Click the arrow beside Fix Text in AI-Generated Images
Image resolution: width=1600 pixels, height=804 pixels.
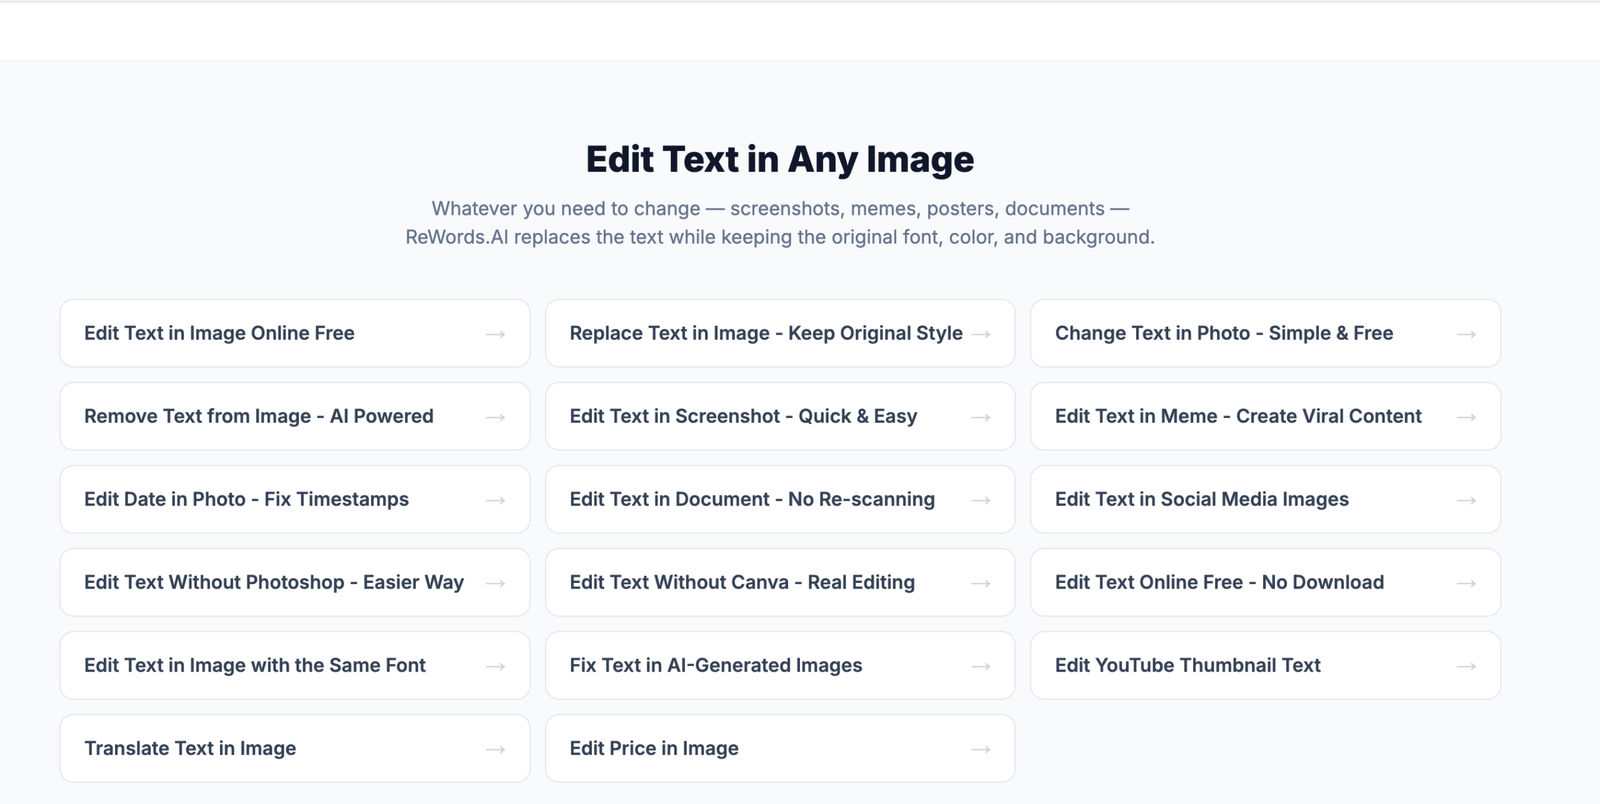[981, 666]
